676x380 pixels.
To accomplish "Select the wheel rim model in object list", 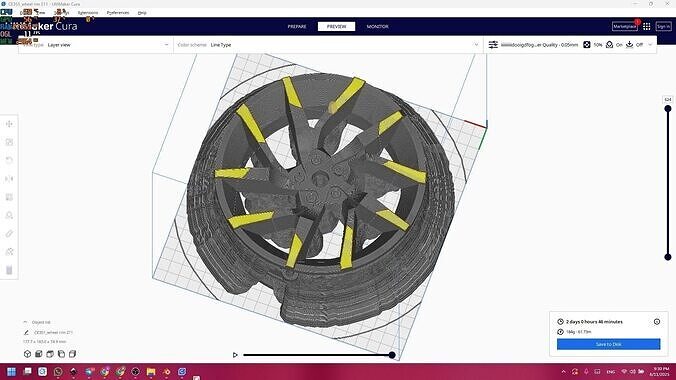I will (x=53, y=333).
